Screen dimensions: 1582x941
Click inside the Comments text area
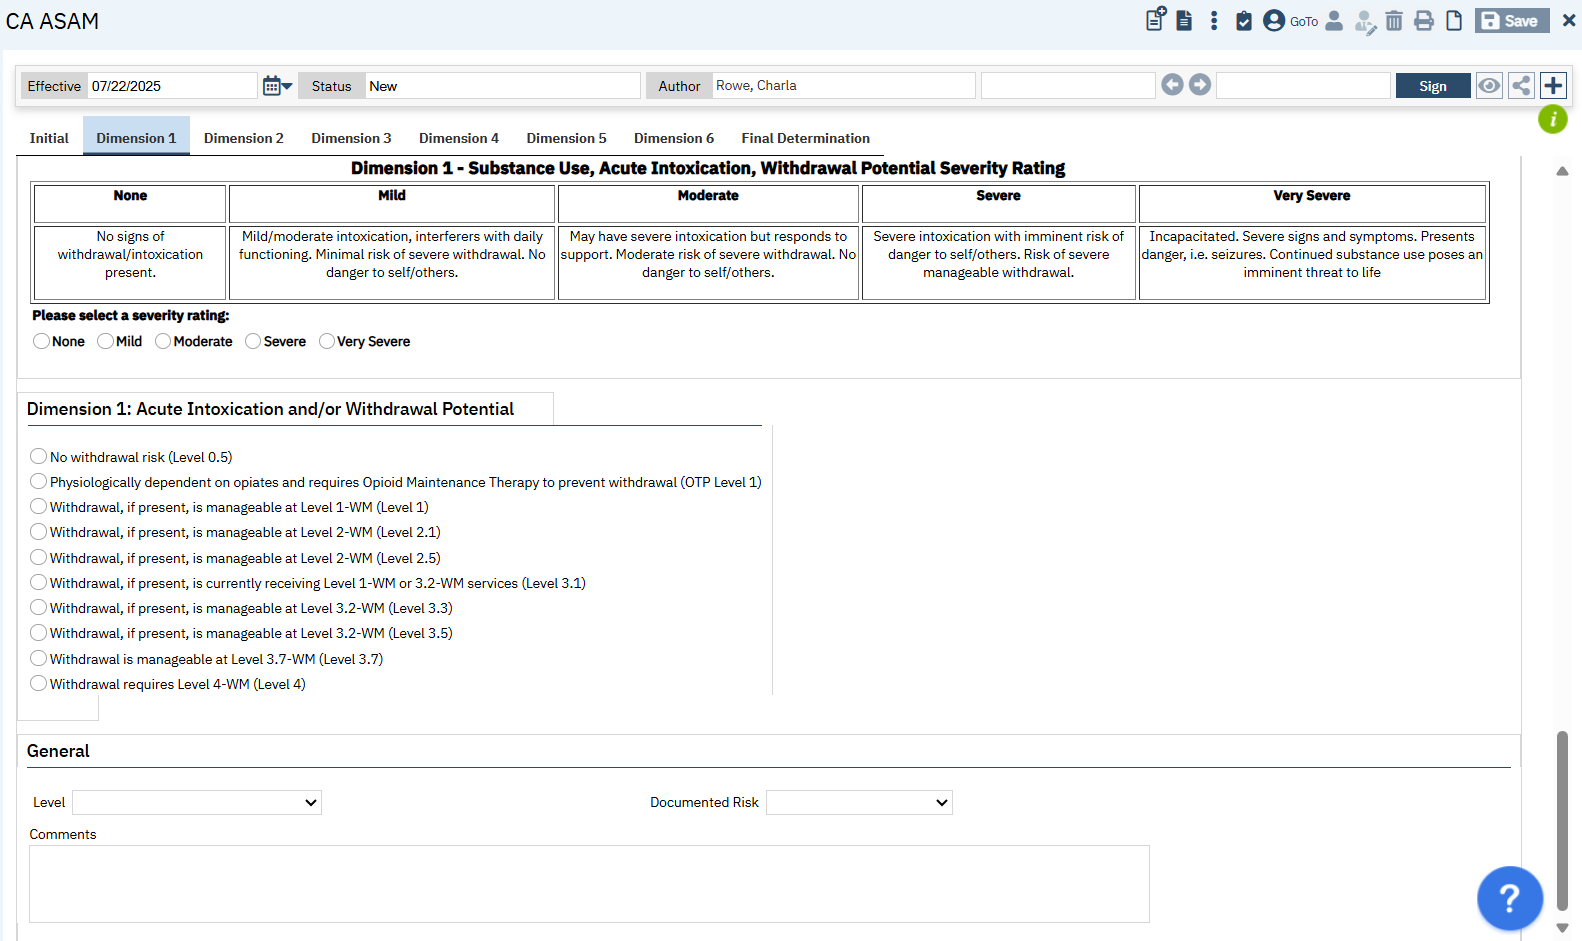[589, 884]
